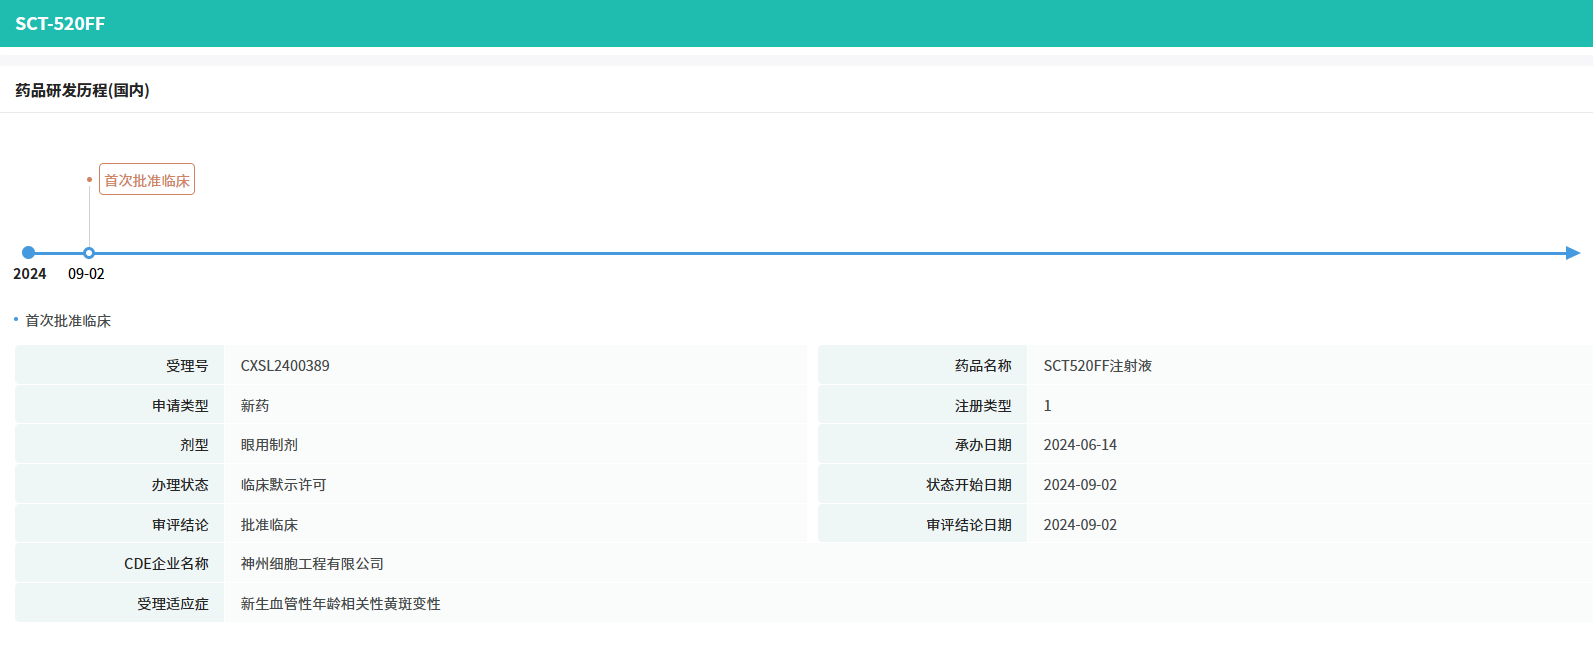Click the 受理号 field label
Viewport: 1593px width, 645px height.
[x=187, y=366]
